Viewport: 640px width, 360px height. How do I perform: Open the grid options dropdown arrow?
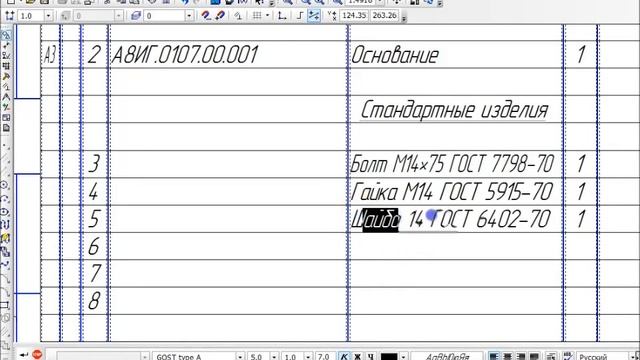point(267,16)
